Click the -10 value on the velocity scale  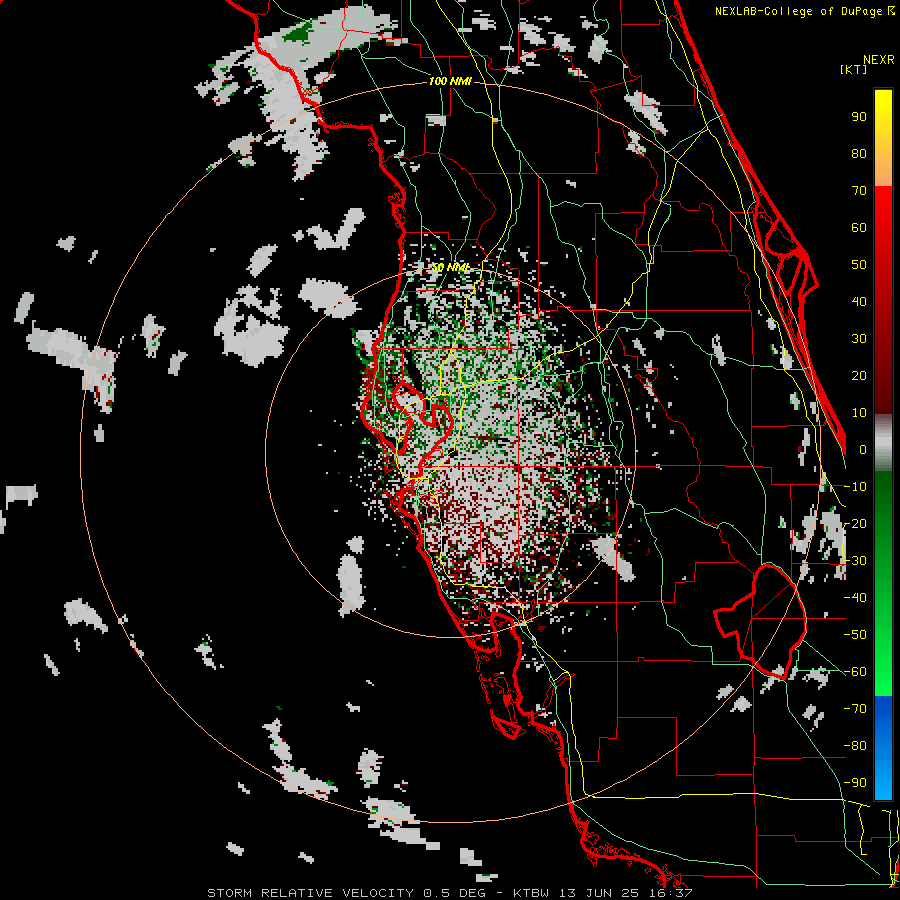point(855,487)
